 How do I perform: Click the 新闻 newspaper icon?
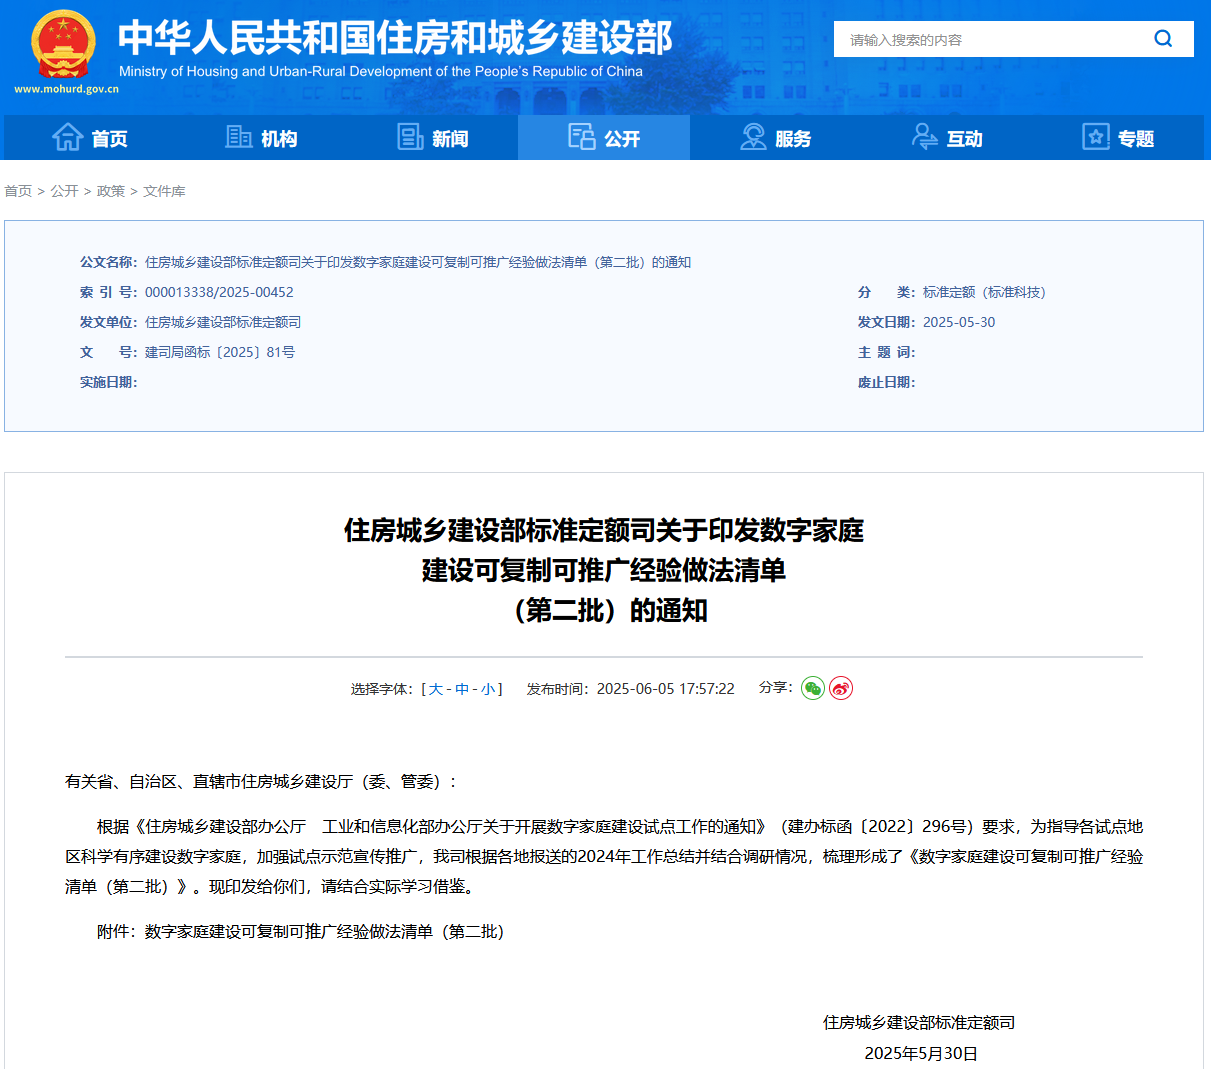(x=410, y=137)
